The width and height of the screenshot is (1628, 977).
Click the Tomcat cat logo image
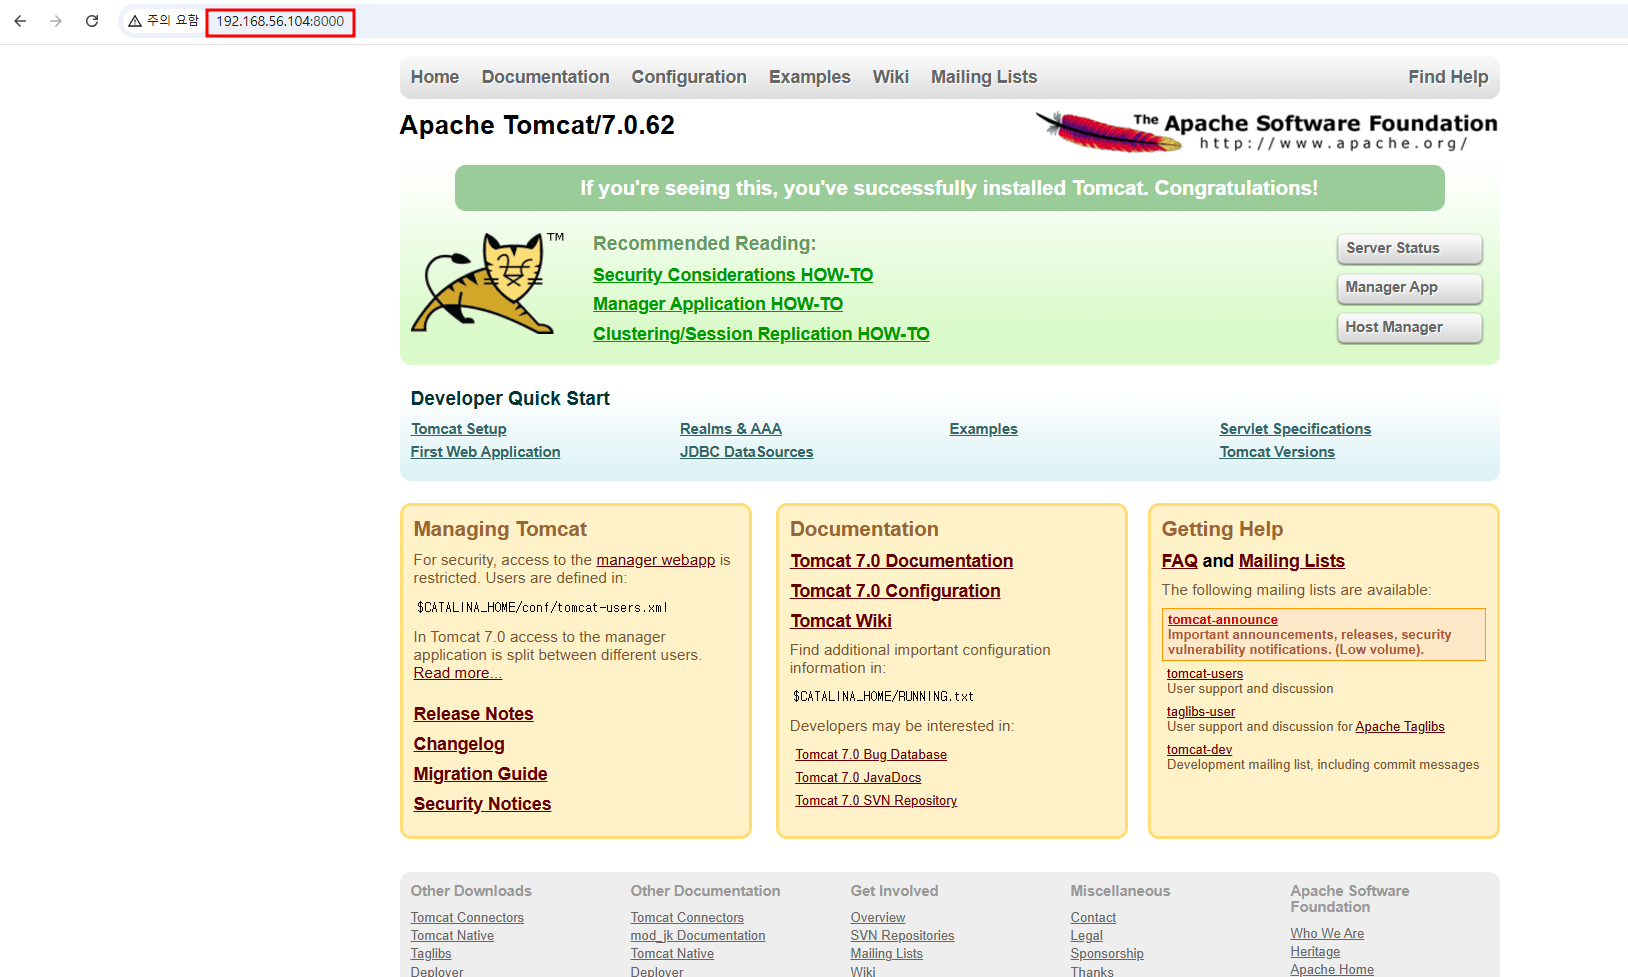pos(487,283)
